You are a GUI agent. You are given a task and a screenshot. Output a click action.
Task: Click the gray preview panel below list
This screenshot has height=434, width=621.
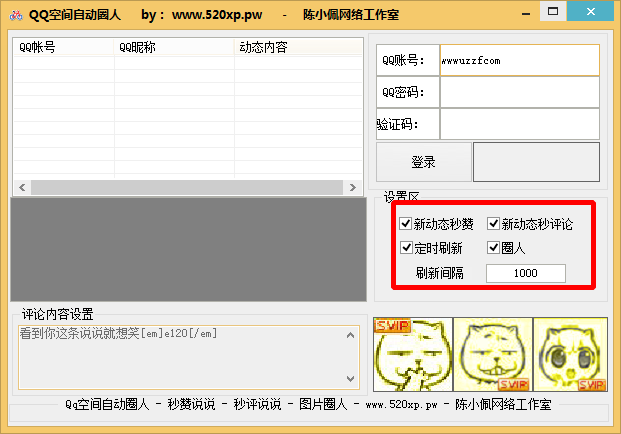(189, 249)
